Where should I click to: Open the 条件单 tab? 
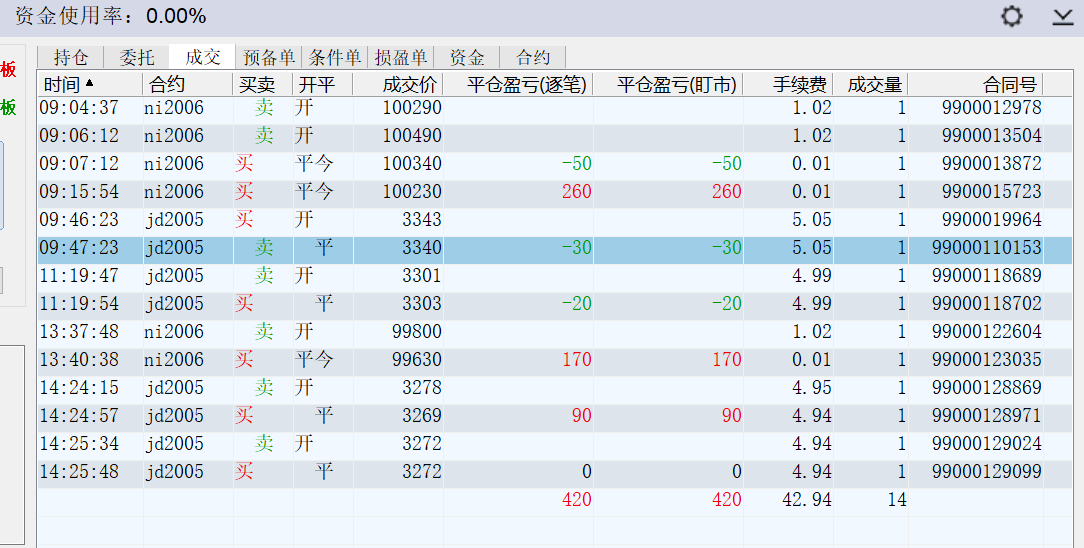pos(335,57)
